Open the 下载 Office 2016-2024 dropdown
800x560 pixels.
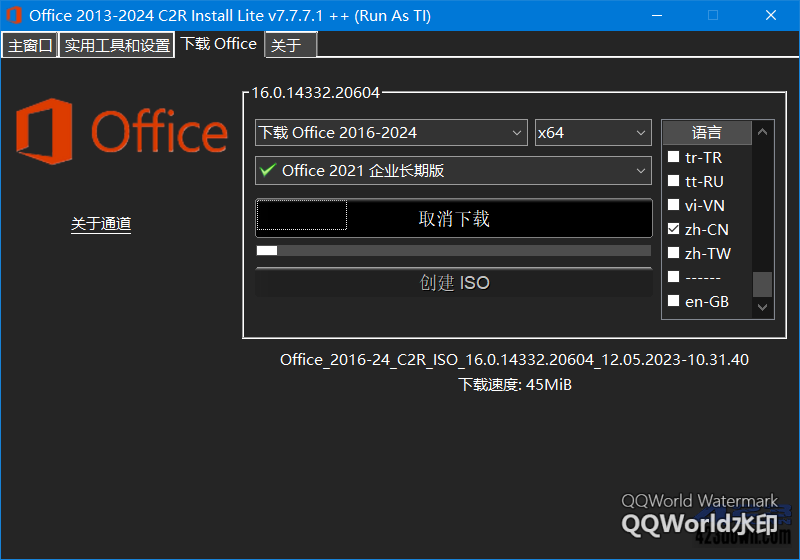[391, 133]
